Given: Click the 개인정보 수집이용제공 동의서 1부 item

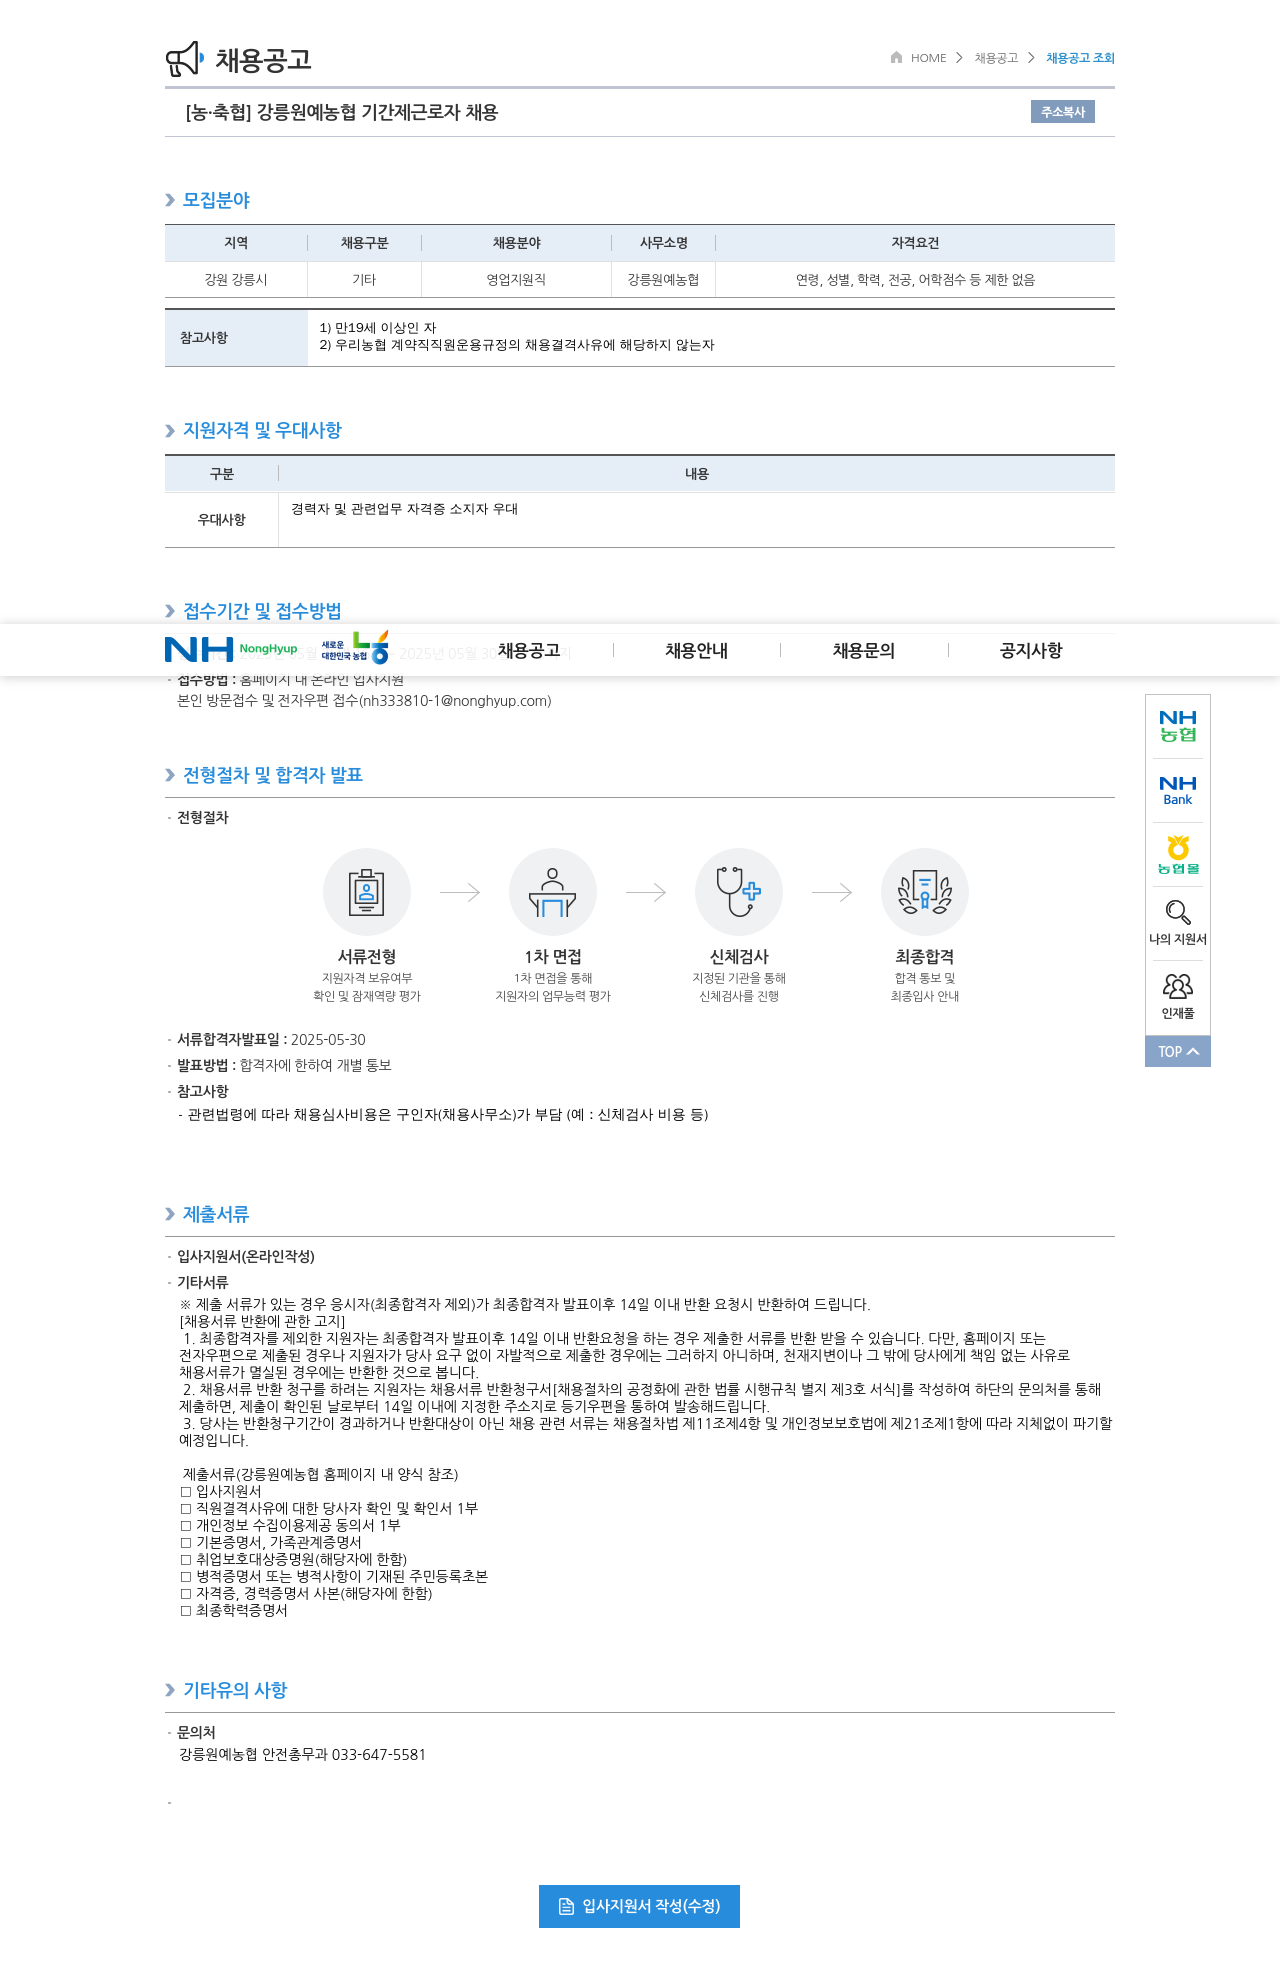Looking at the screenshot, I should [290, 1525].
